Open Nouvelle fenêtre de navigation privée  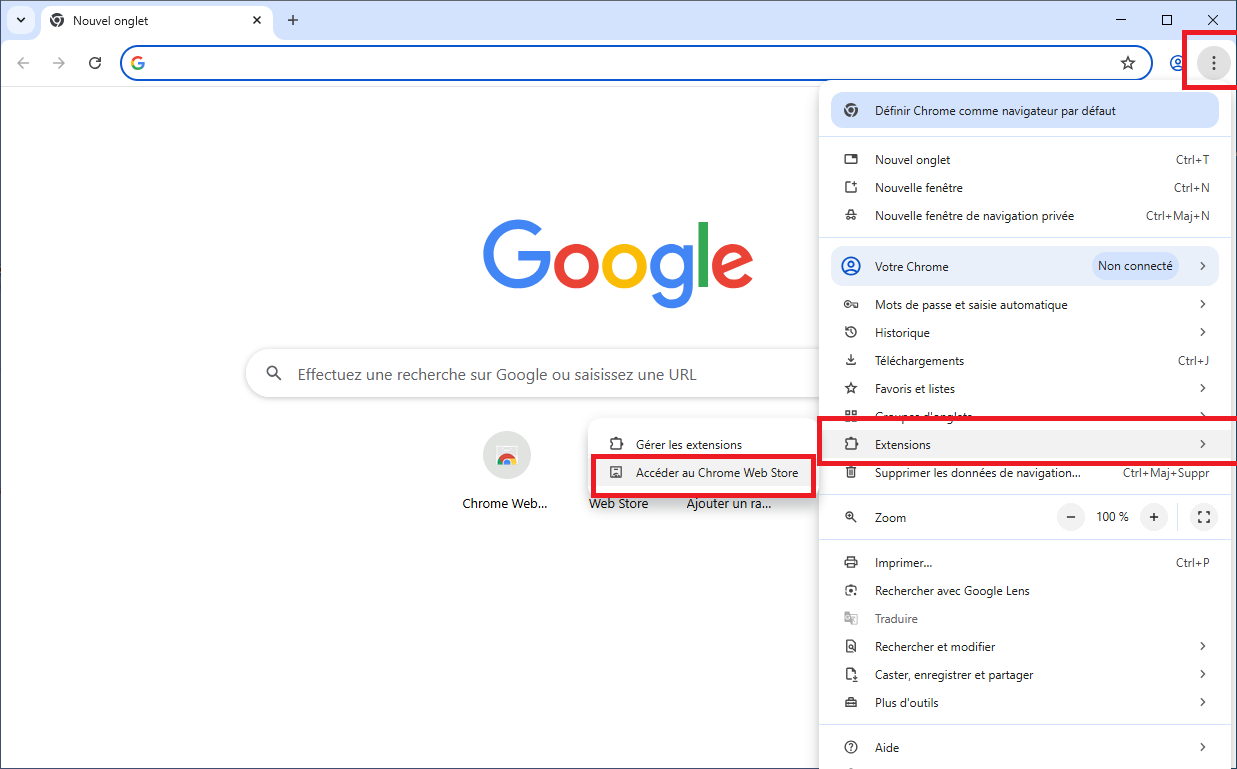(973, 215)
